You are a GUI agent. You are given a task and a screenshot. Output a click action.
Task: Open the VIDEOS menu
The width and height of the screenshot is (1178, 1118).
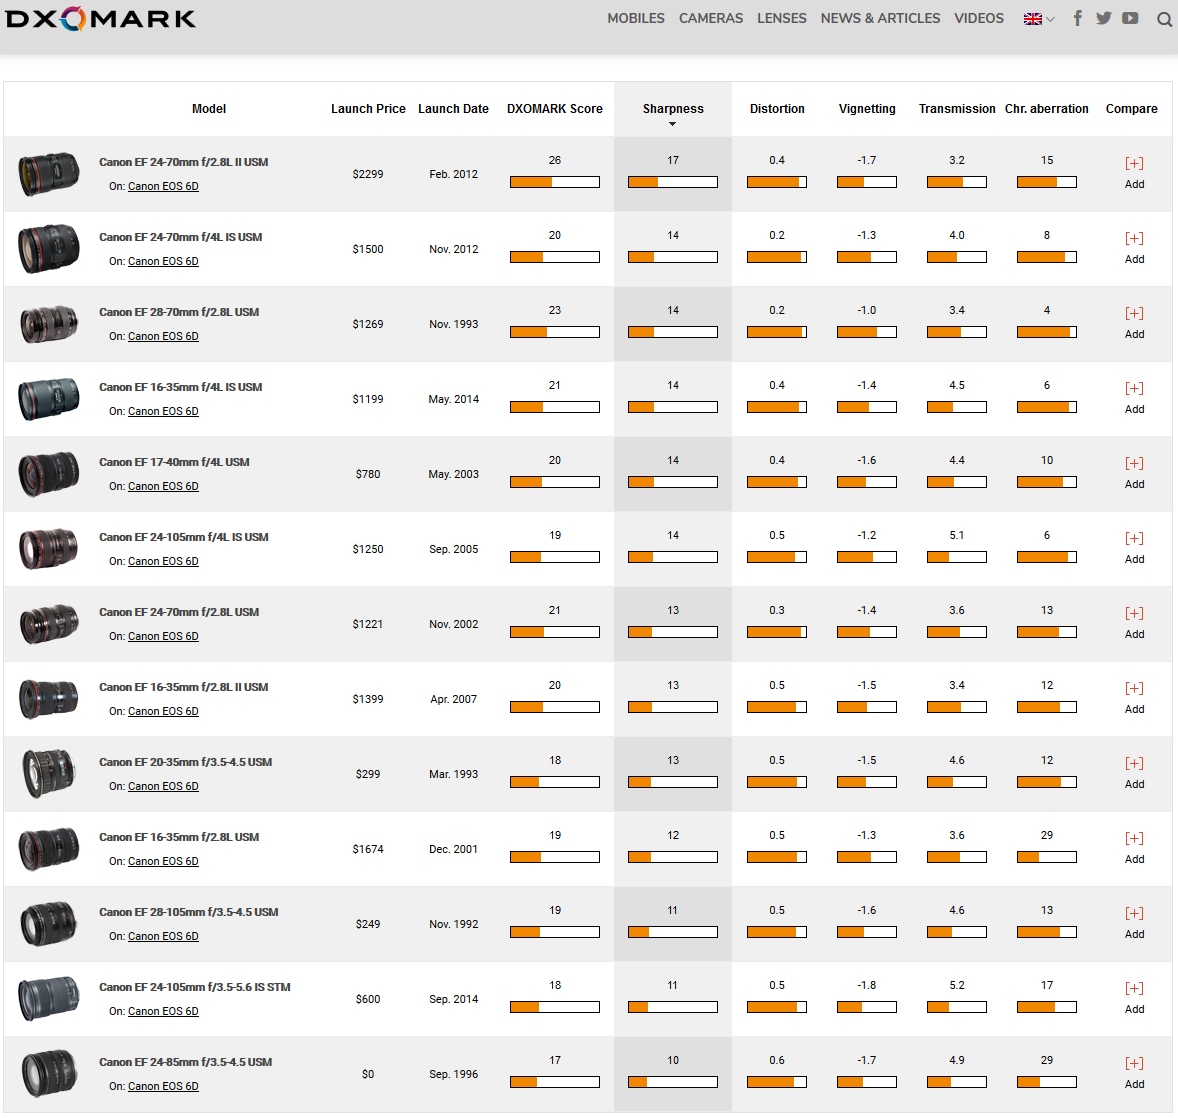click(978, 18)
